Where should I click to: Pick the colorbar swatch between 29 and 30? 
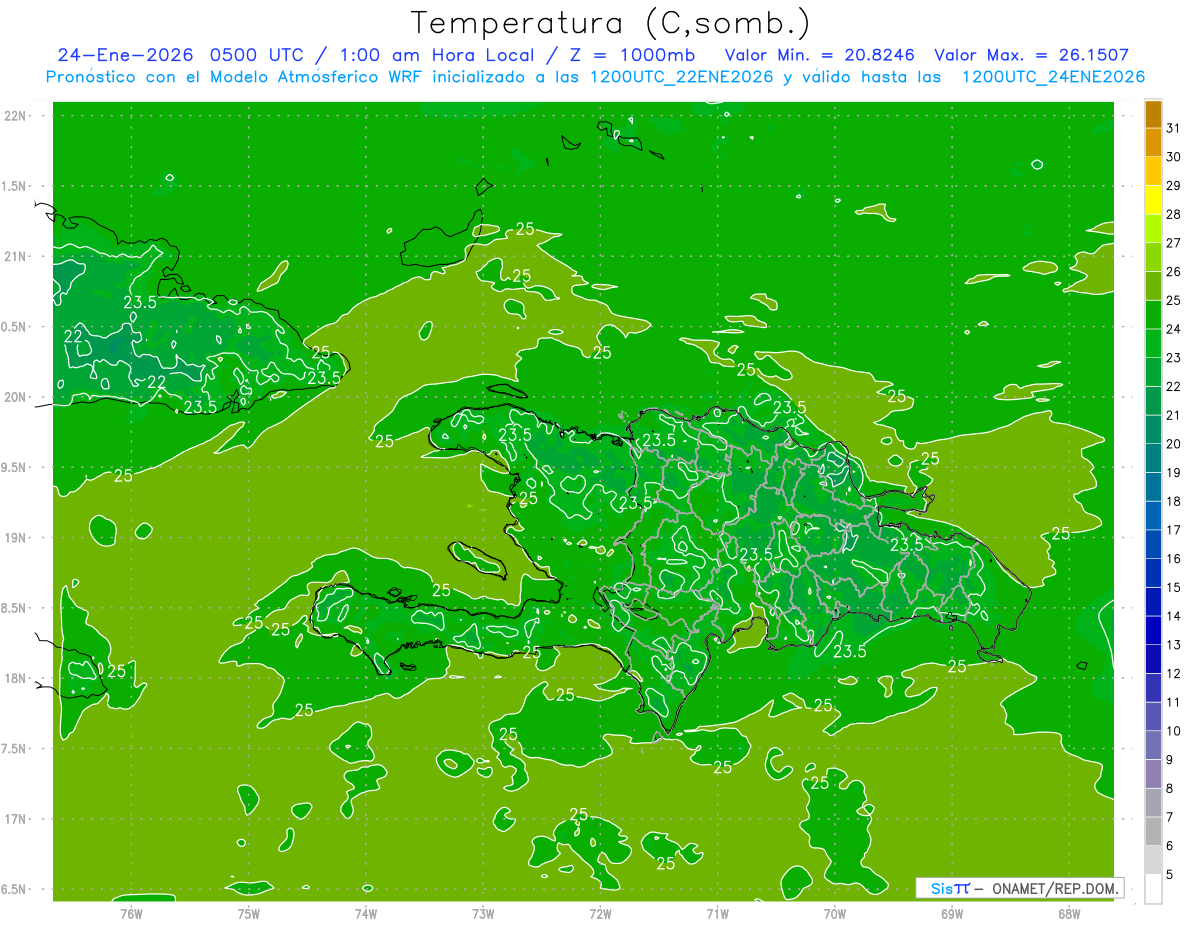click(1153, 171)
